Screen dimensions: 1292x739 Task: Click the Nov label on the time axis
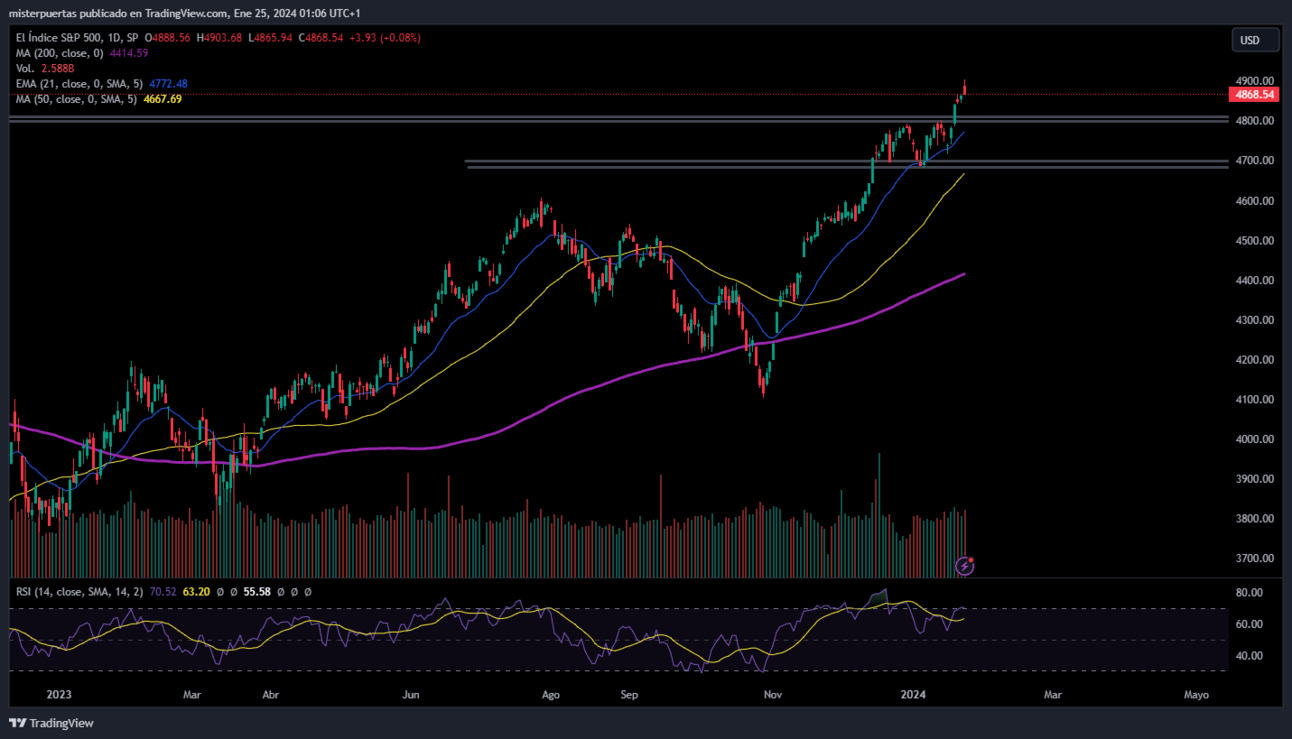point(772,693)
